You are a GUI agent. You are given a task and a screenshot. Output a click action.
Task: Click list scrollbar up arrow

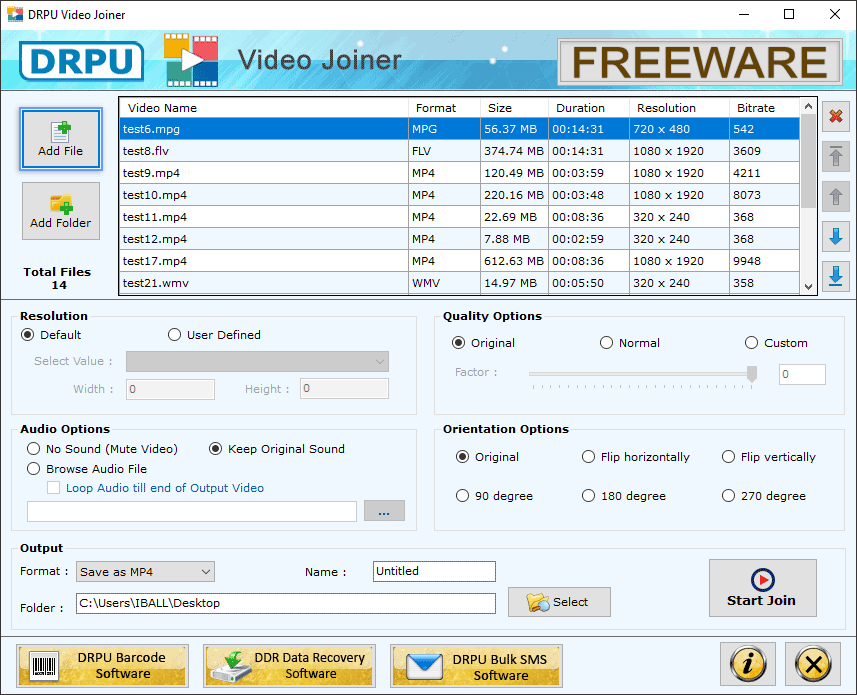(x=808, y=106)
